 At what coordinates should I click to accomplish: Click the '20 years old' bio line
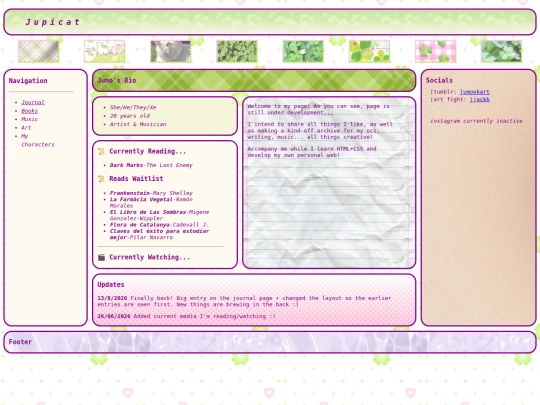pyautogui.click(x=130, y=116)
